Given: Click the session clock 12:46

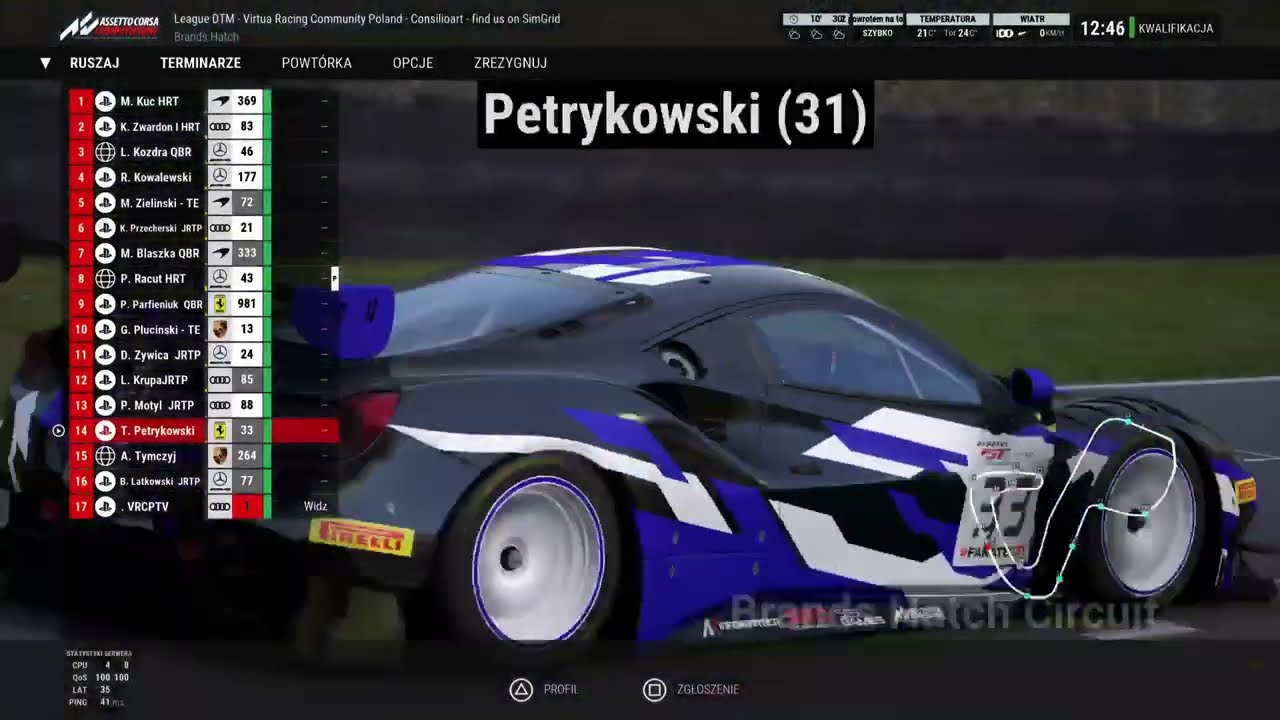Looking at the screenshot, I should pos(1102,28).
